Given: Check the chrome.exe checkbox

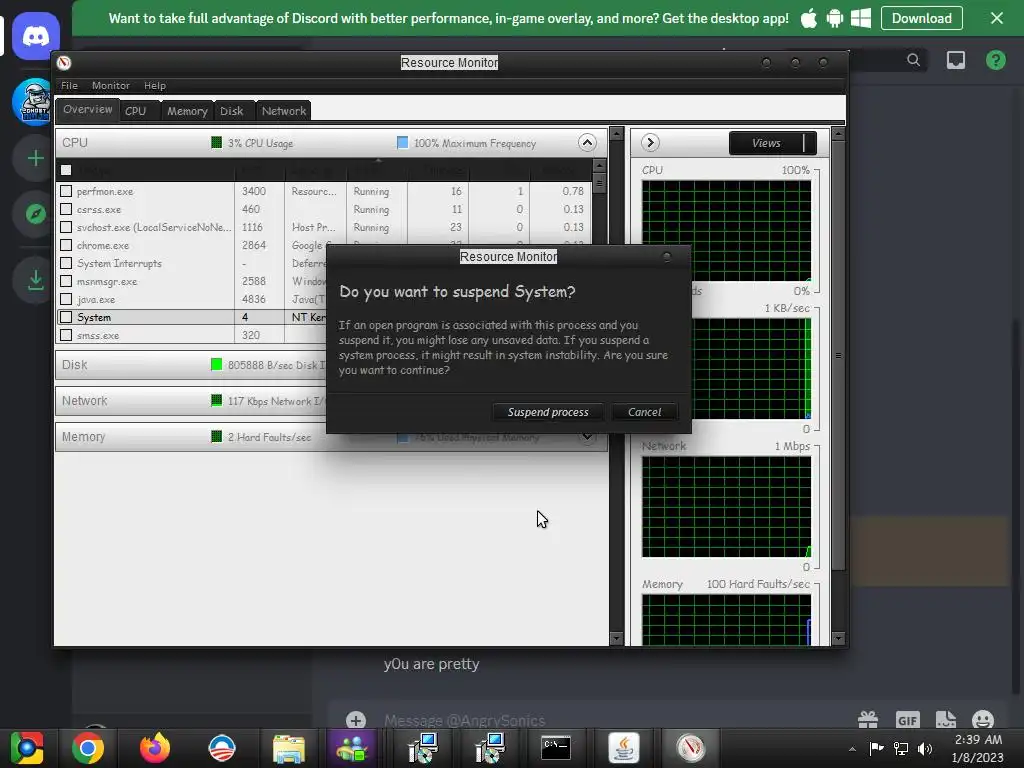Looking at the screenshot, I should pos(66,245).
